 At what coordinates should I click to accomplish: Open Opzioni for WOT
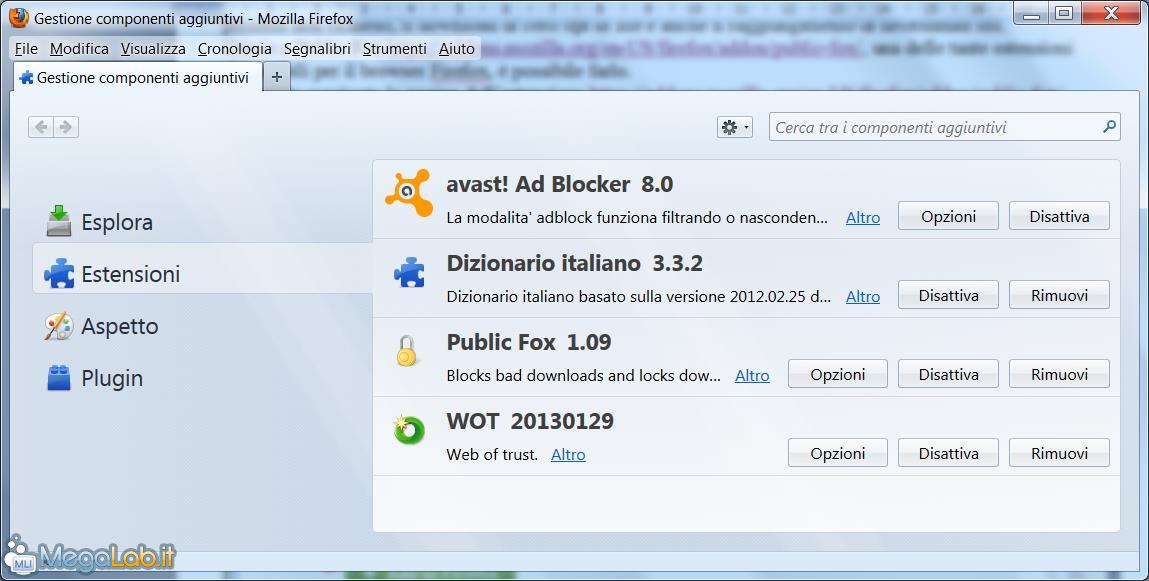pyautogui.click(x=838, y=454)
